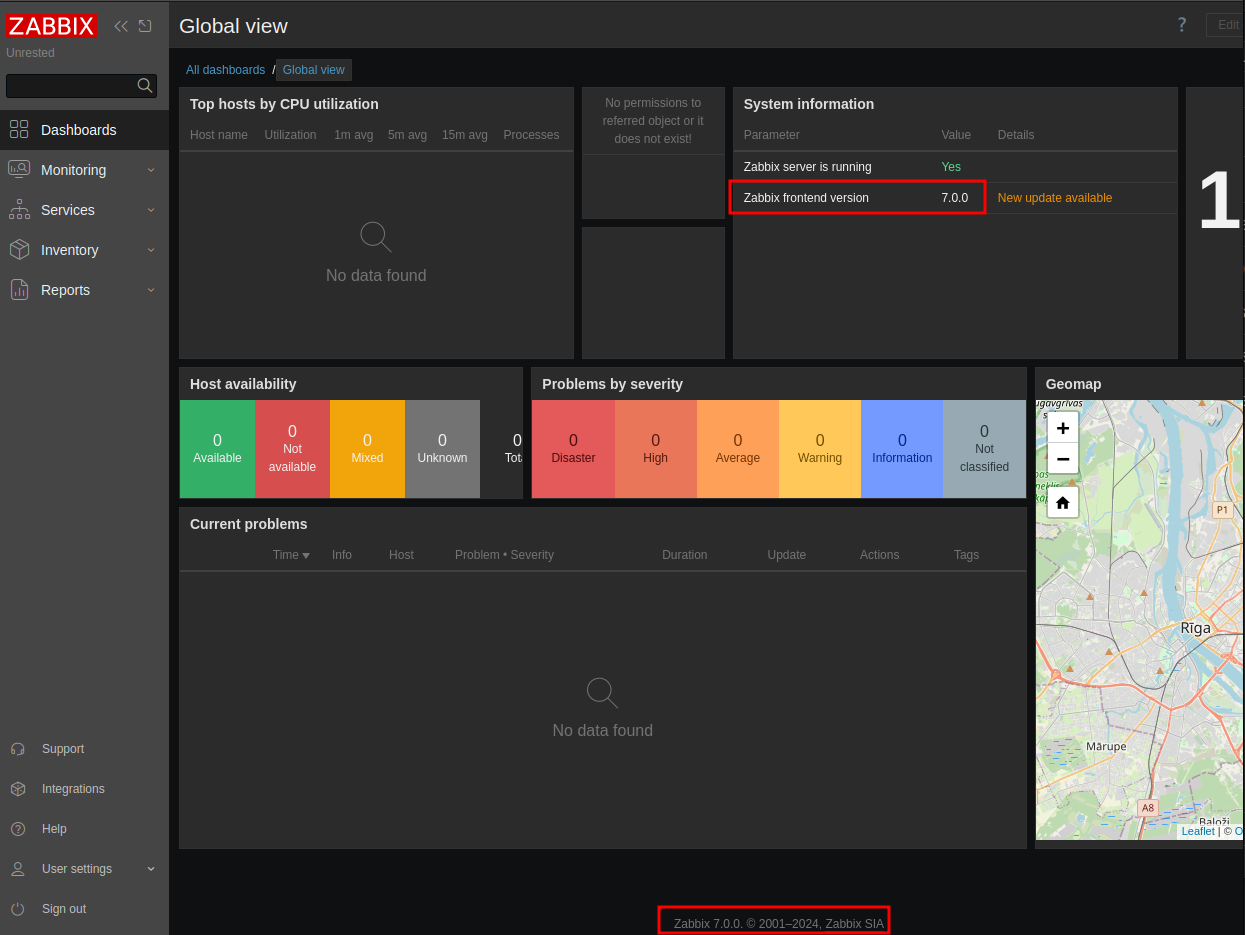This screenshot has height=935, width=1245.
Task: Open the Support link
Action: 62,749
